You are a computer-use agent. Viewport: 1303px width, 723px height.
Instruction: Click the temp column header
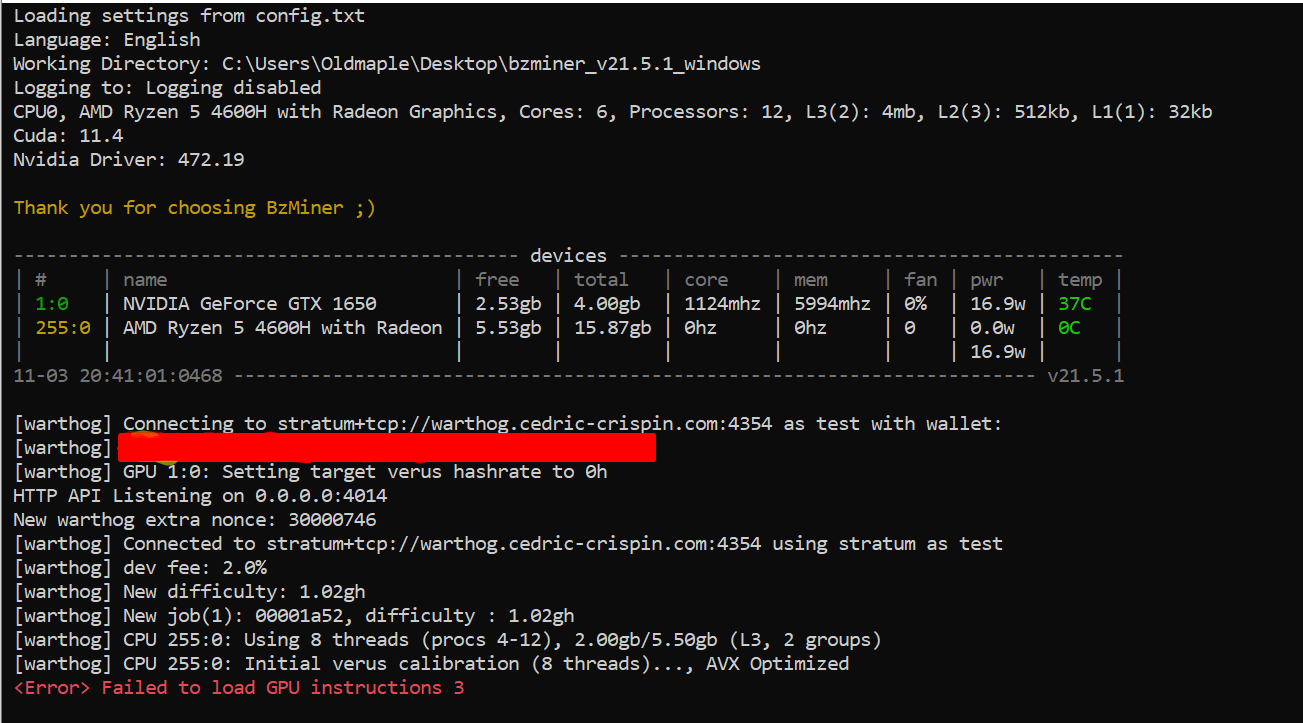[x=1080, y=280]
